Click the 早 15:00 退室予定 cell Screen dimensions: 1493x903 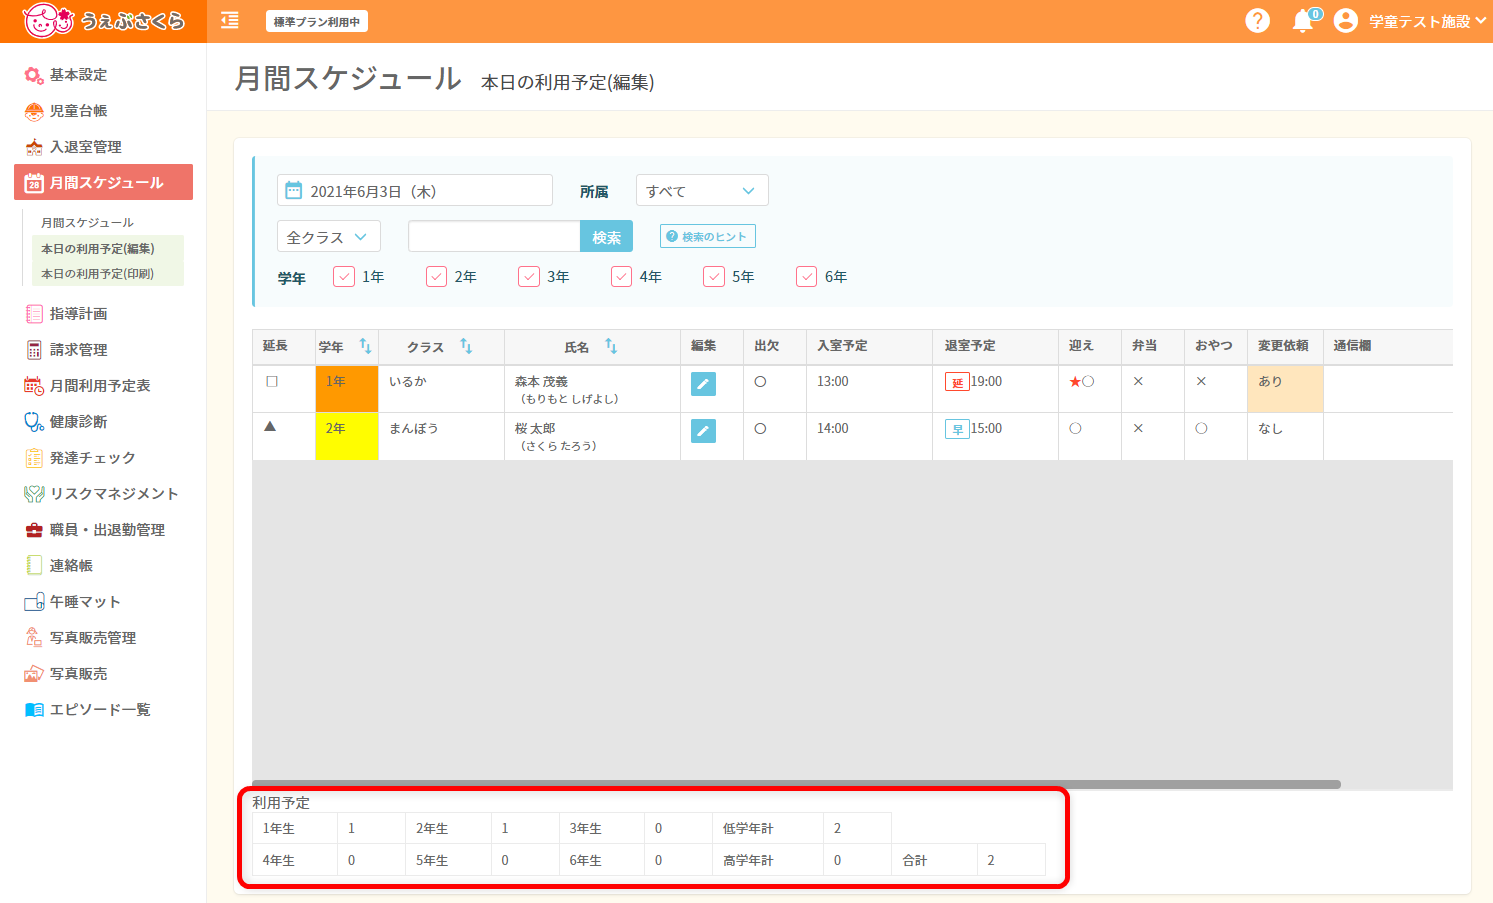[995, 436]
